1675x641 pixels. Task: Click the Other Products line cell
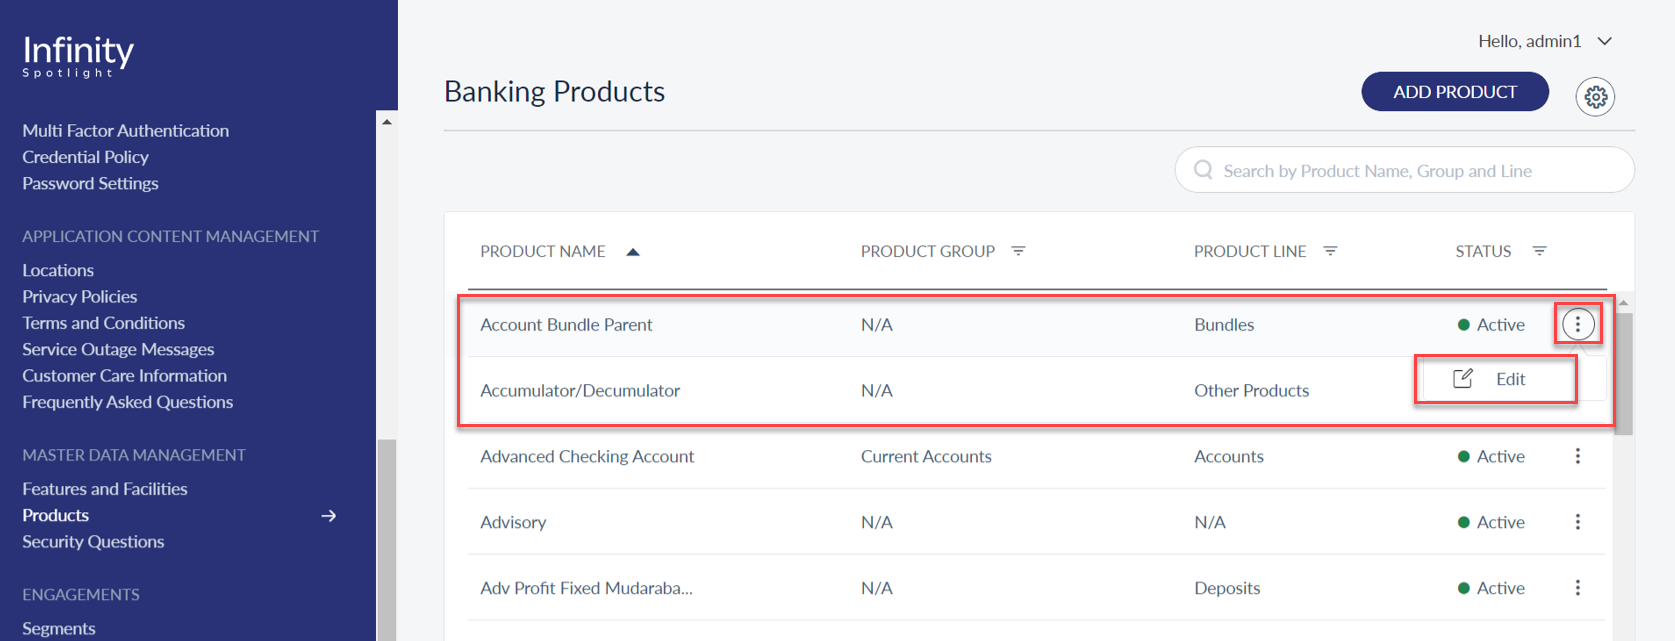[1251, 390]
